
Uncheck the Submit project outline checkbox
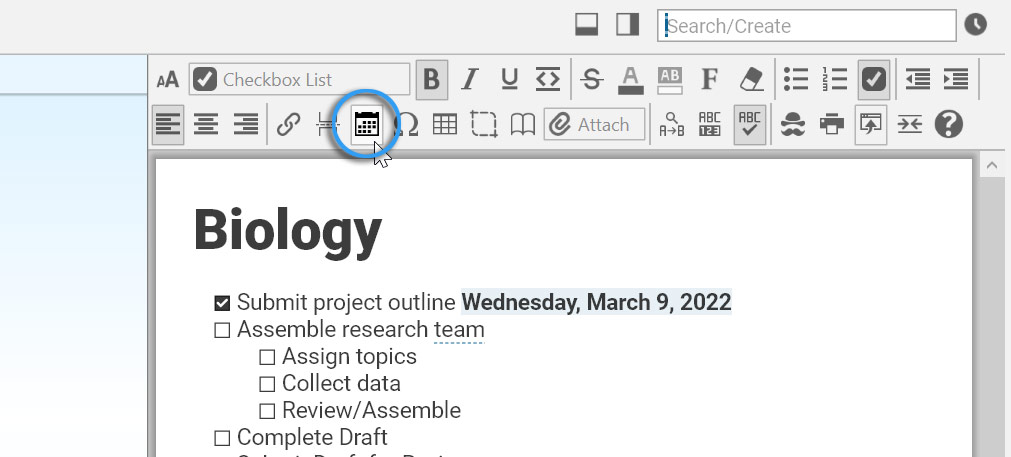(222, 303)
